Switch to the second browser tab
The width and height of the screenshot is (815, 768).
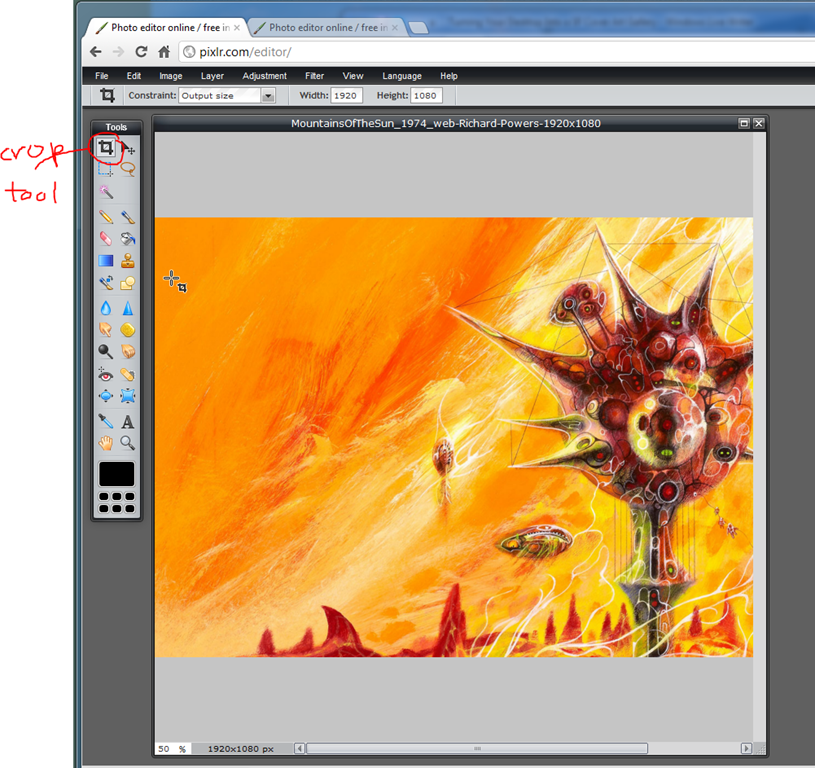point(322,28)
